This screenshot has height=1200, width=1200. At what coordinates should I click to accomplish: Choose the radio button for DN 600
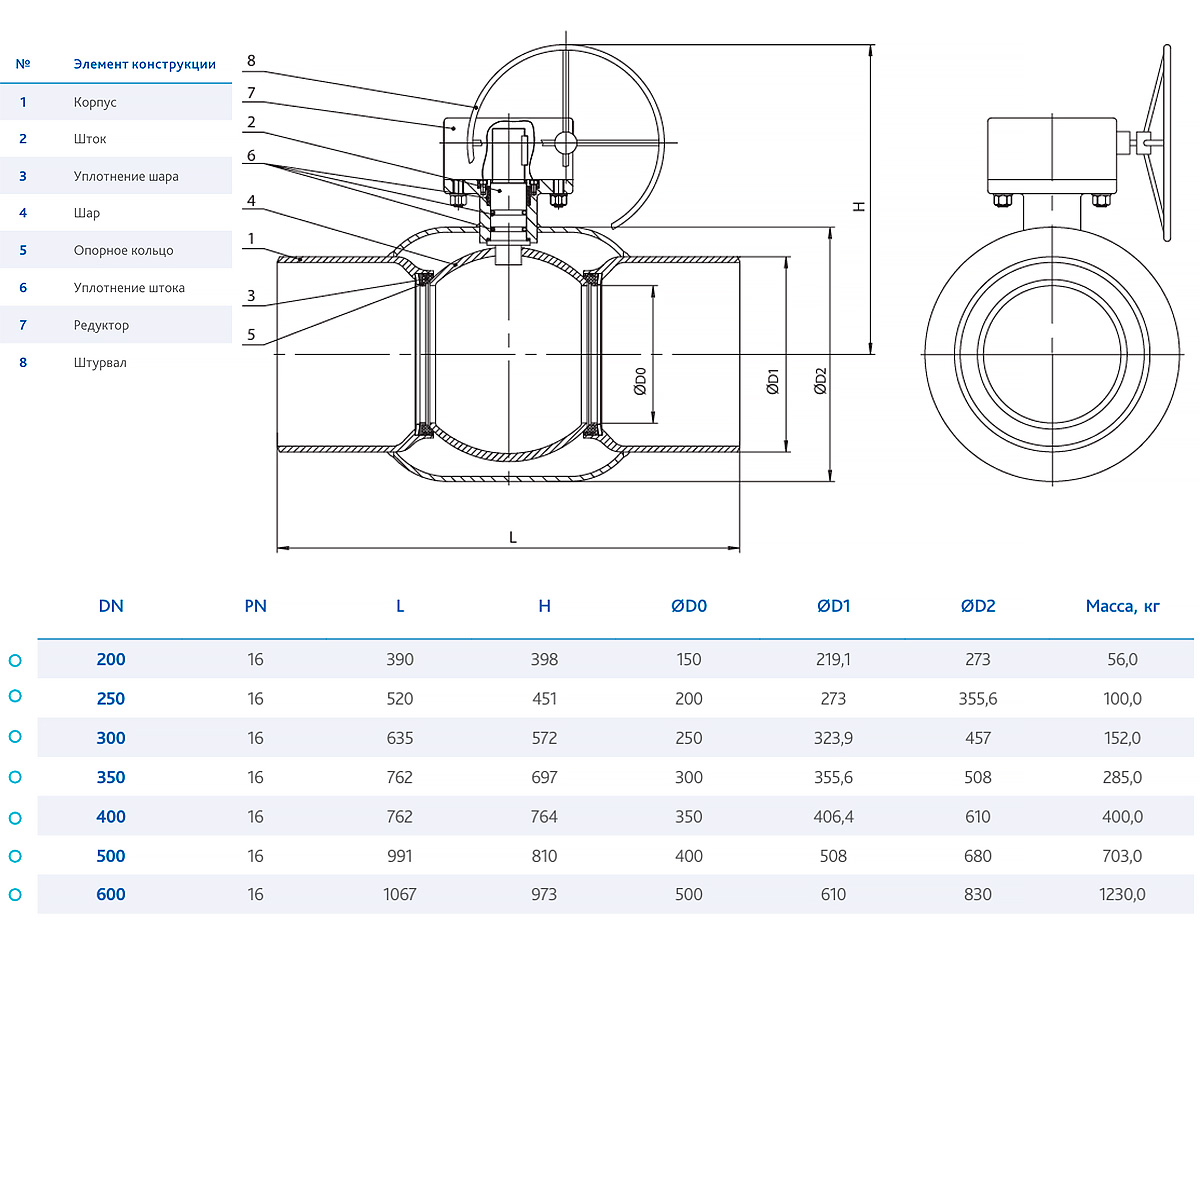tap(15, 895)
